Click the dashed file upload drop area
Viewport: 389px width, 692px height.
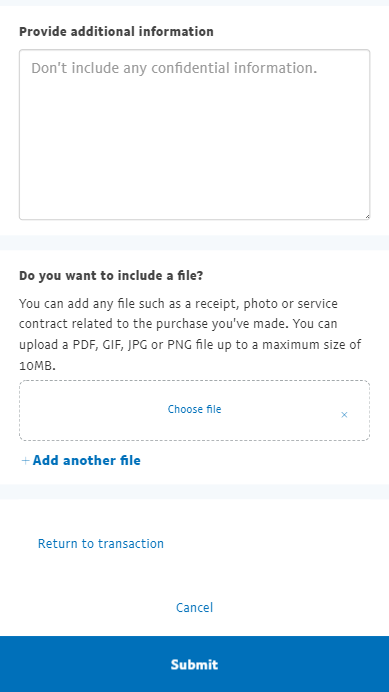click(x=194, y=410)
